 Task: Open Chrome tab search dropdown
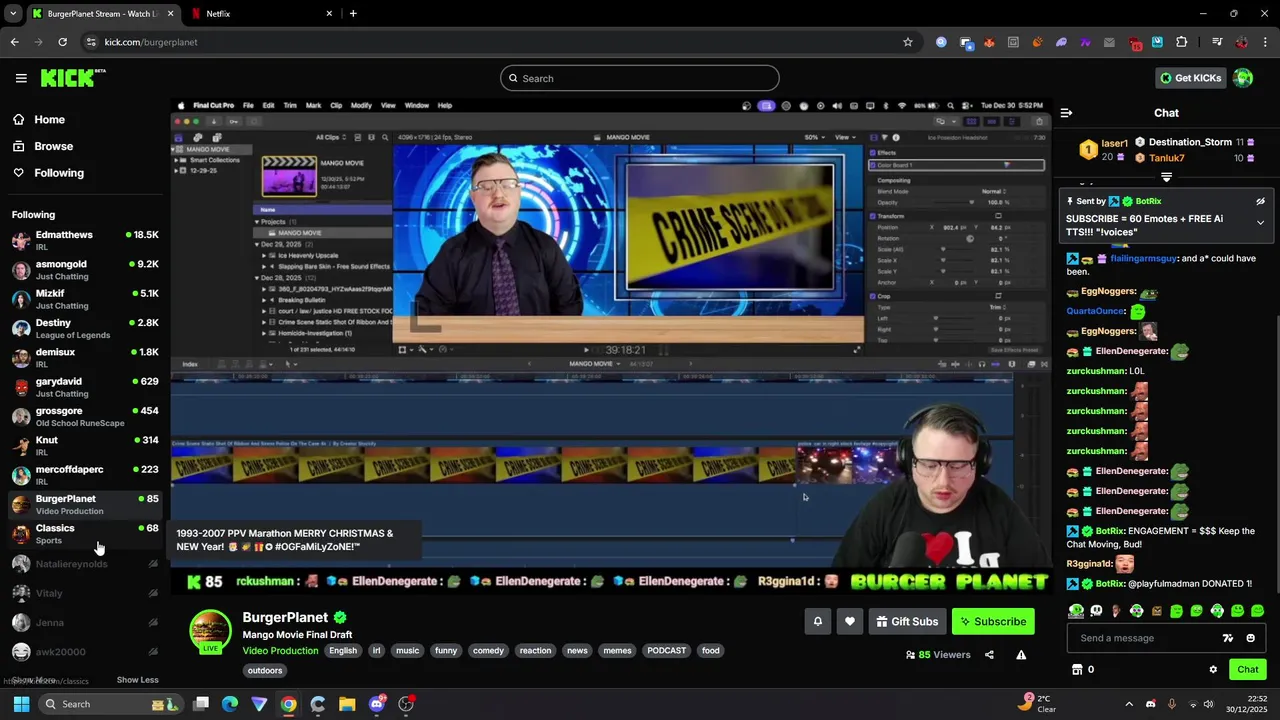tap(13, 13)
